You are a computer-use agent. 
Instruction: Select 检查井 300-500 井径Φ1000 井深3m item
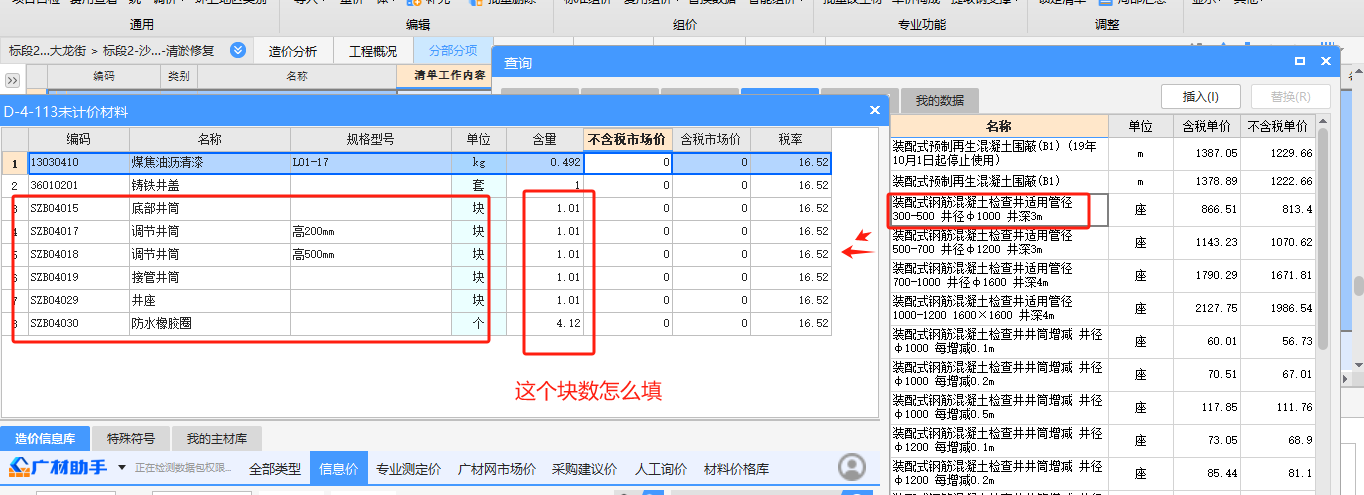(x=998, y=210)
